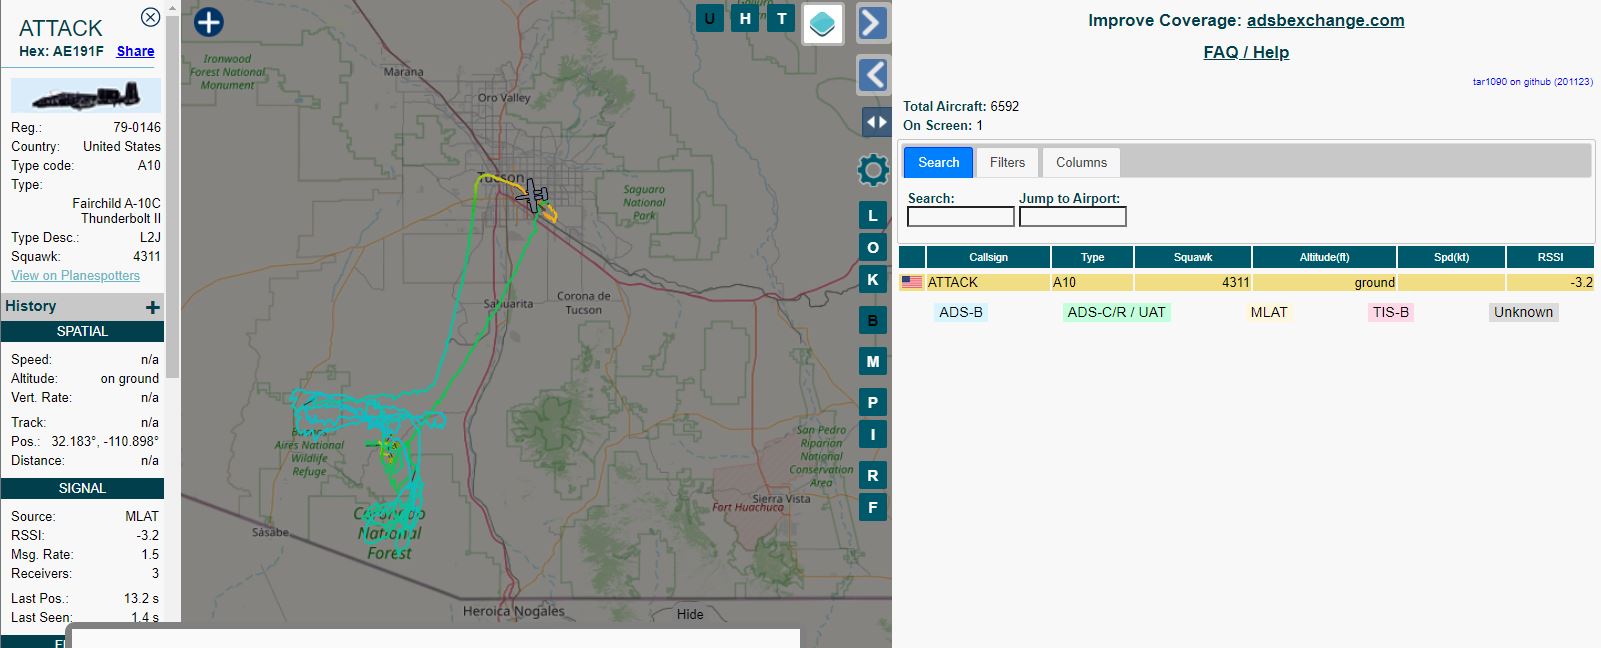Click the ATTACK callsign title
This screenshot has width=1601, height=648.
(x=61, y=28)
